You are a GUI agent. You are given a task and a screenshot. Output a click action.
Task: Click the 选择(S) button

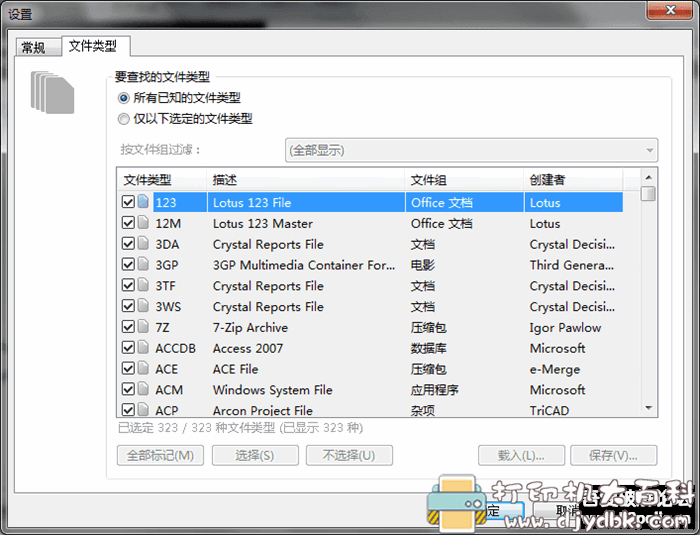[x=255, y=456]
